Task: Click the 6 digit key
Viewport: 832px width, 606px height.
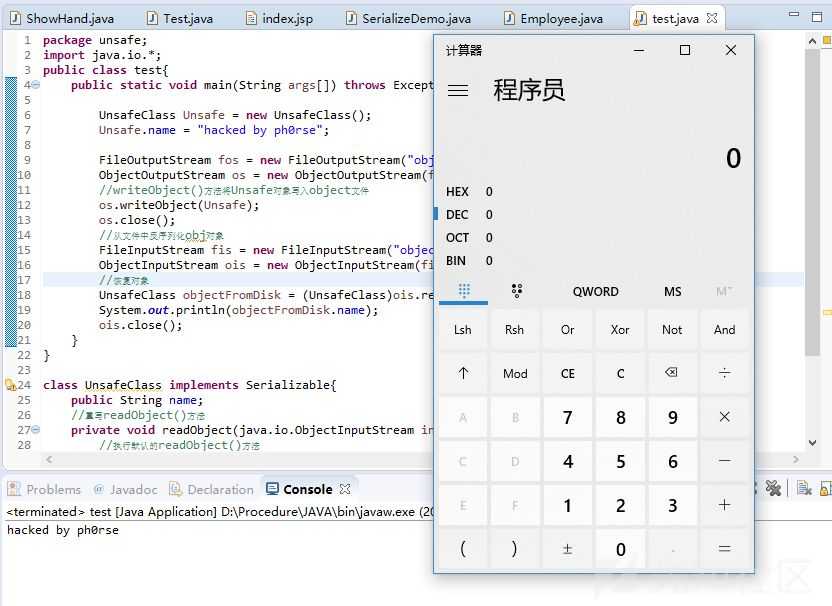Action: [672, 461]
